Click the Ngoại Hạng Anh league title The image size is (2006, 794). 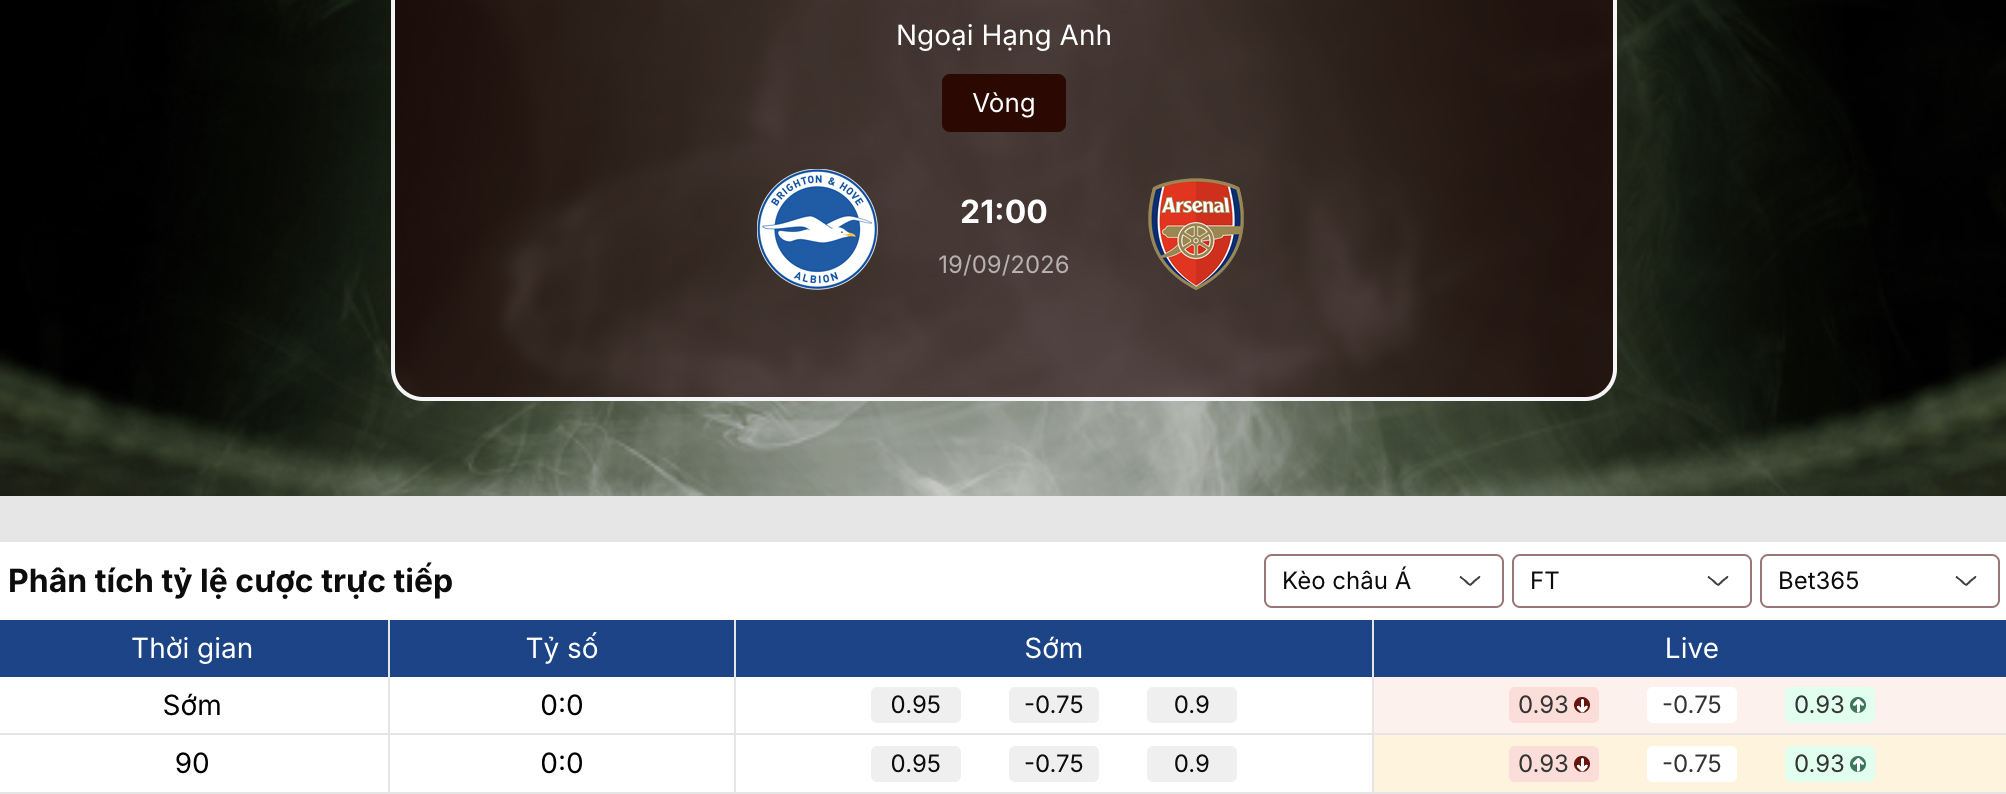click(x=1003, y=36)
